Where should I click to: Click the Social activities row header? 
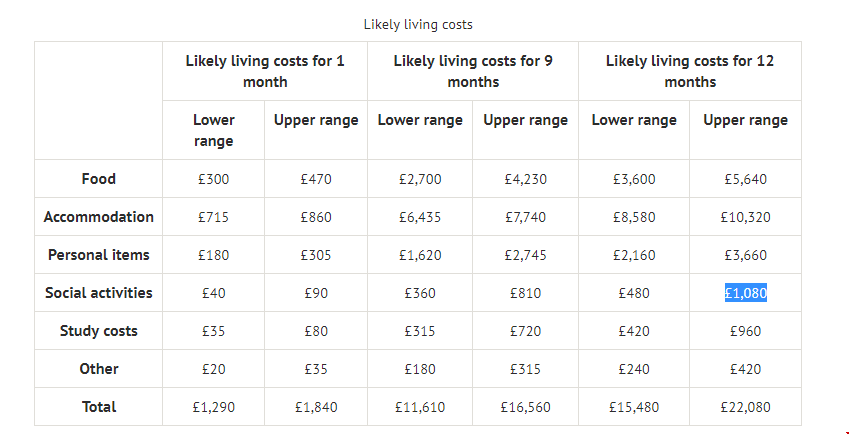point(99,293)
